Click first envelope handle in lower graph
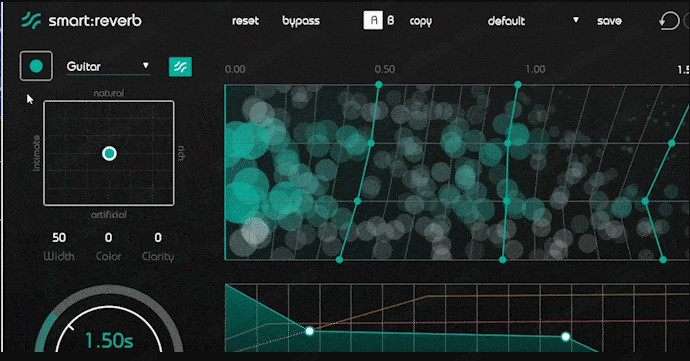 click(310, 331)
